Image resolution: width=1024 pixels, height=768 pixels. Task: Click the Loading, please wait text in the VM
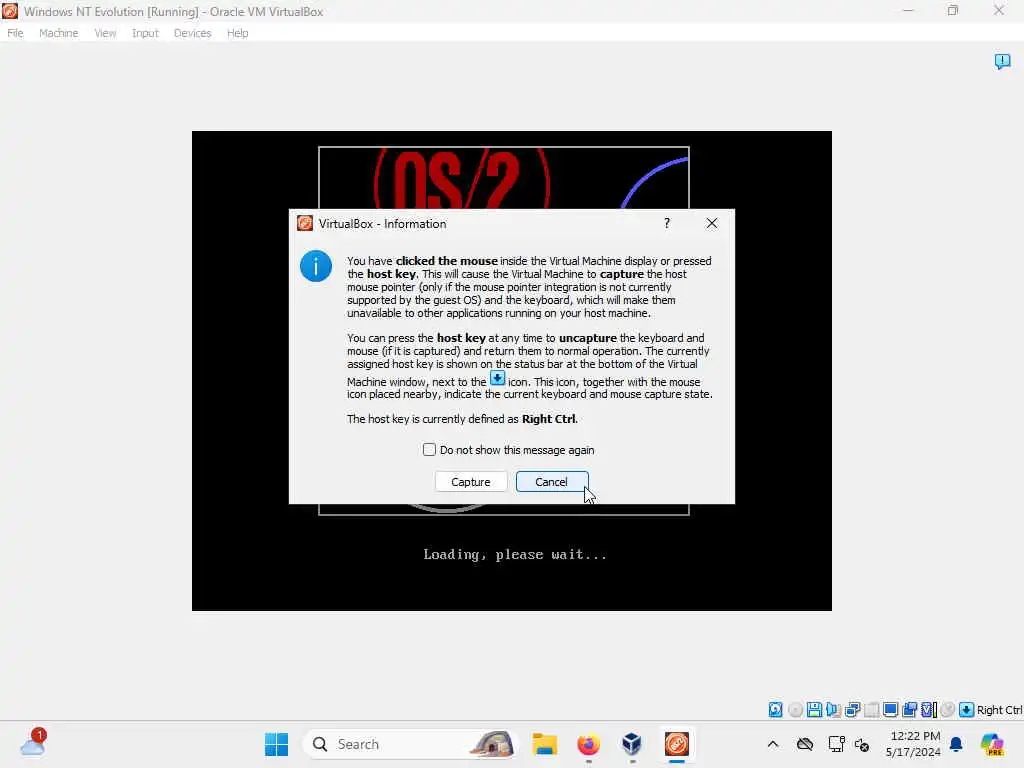515,554
